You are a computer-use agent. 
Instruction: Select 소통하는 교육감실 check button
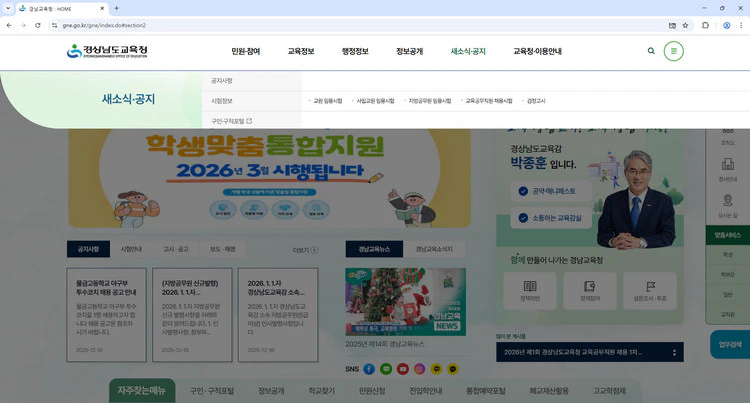(550, 217)
